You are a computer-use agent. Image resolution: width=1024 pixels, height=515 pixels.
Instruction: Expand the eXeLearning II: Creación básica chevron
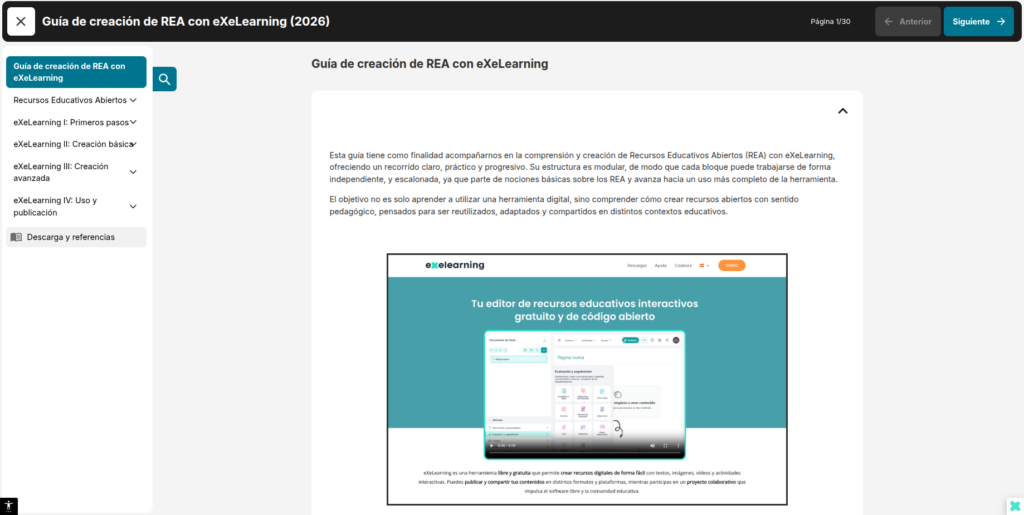coord(133,144)
